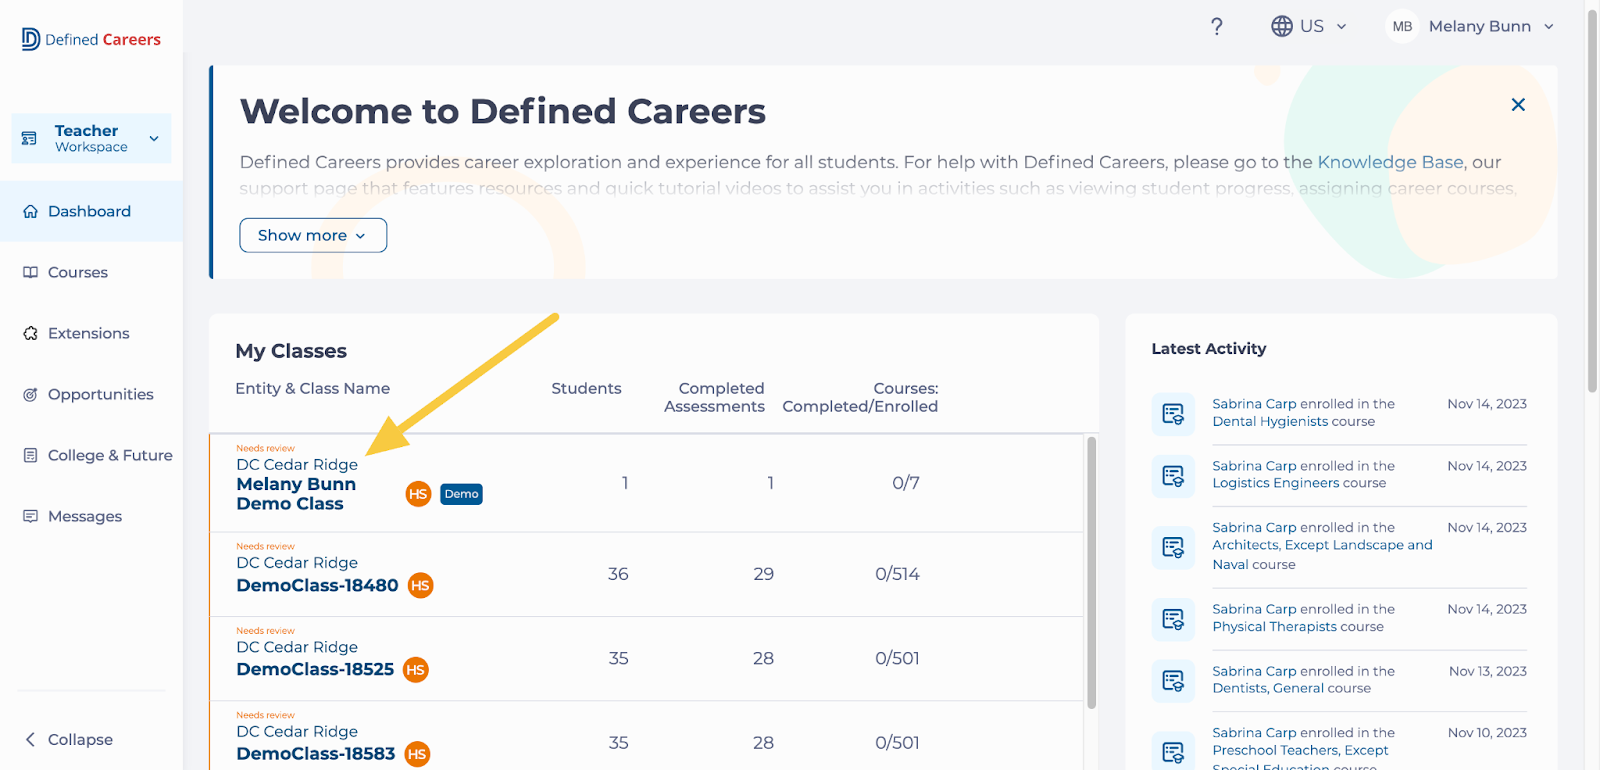Image resolution: width=1600 pixels, height=770 pixels.
Task: Open Melany Bunn Demo Class
Action: click(x=297, y=494)
